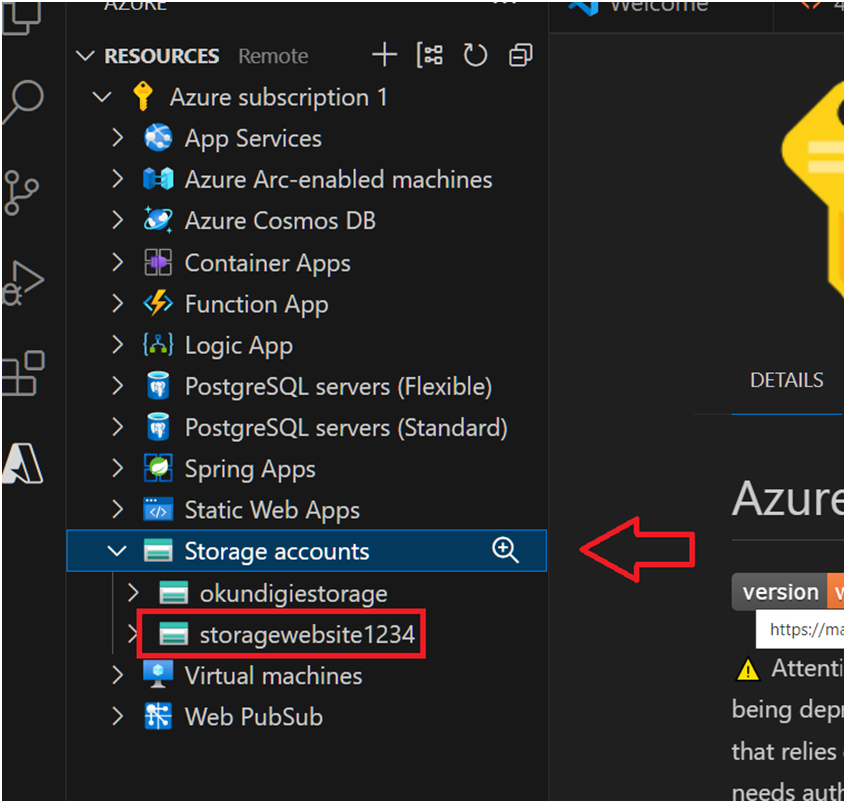Expand the Container Apps node

point(118,262)
